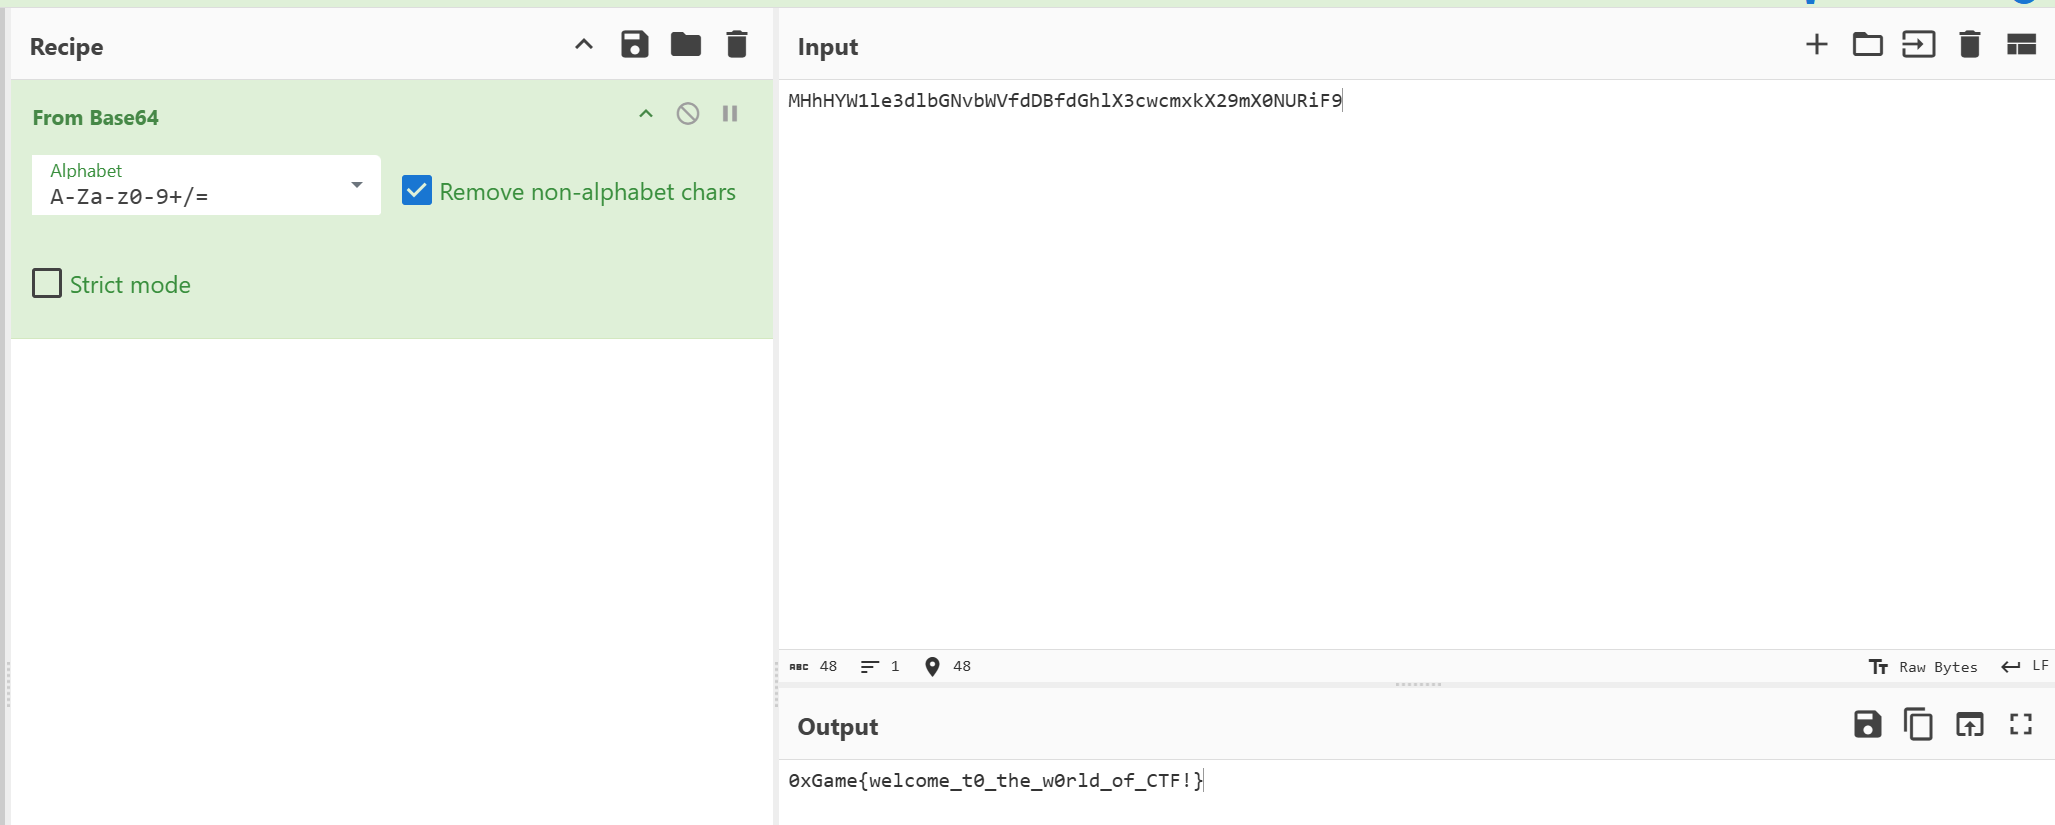Open folder as input
The height and width of the screenshot is (825, 2055).
(x=1868, y=45)
